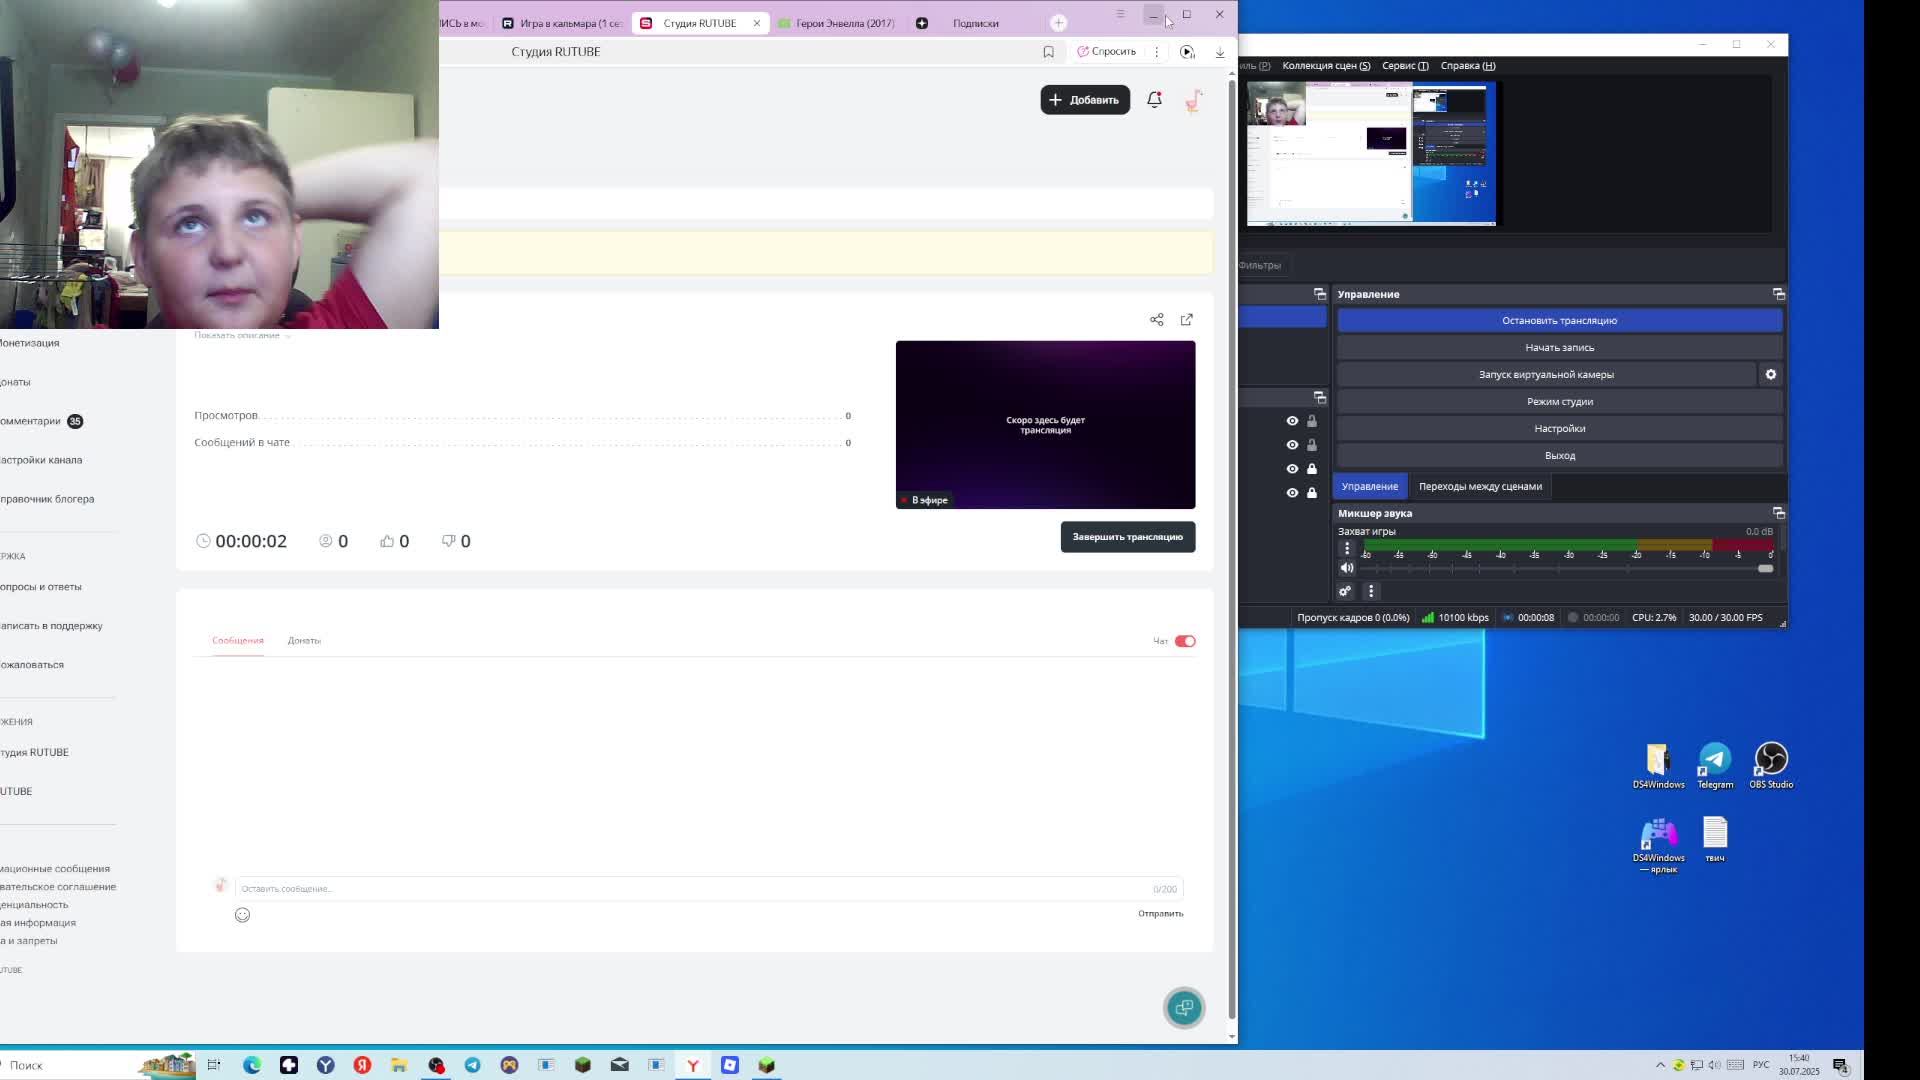Image resolution: width=1920 pixels, height=1080 pixels.
Task: Click the share icon above stream preview
Action: 1156,320
